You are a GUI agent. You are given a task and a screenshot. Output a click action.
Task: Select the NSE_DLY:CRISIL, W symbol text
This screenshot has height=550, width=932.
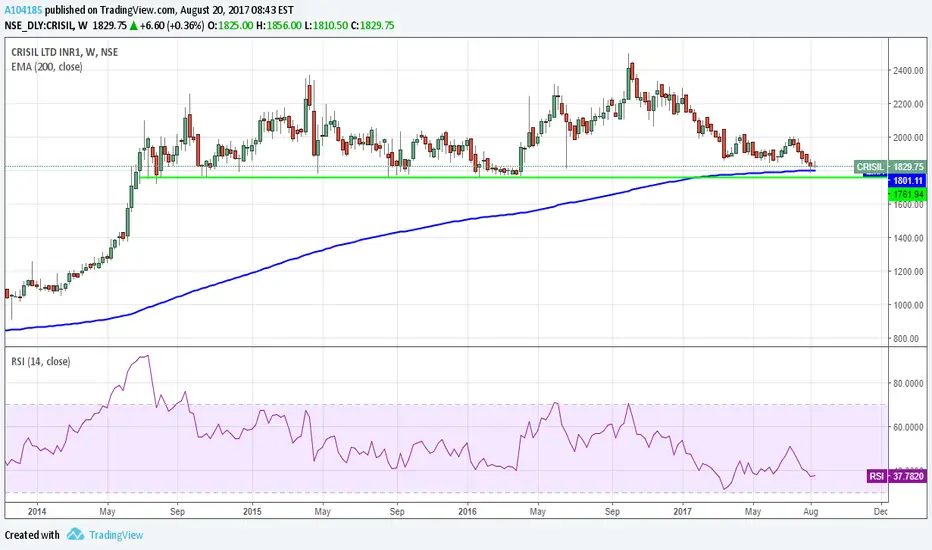[x=46, y=26]
